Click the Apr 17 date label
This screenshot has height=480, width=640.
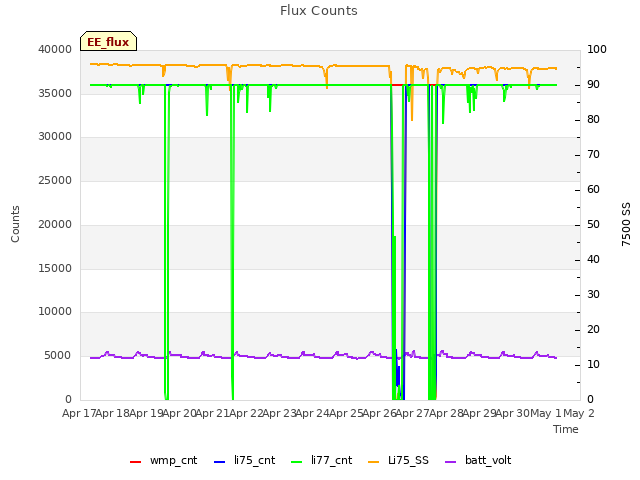(x=78, y=413)
